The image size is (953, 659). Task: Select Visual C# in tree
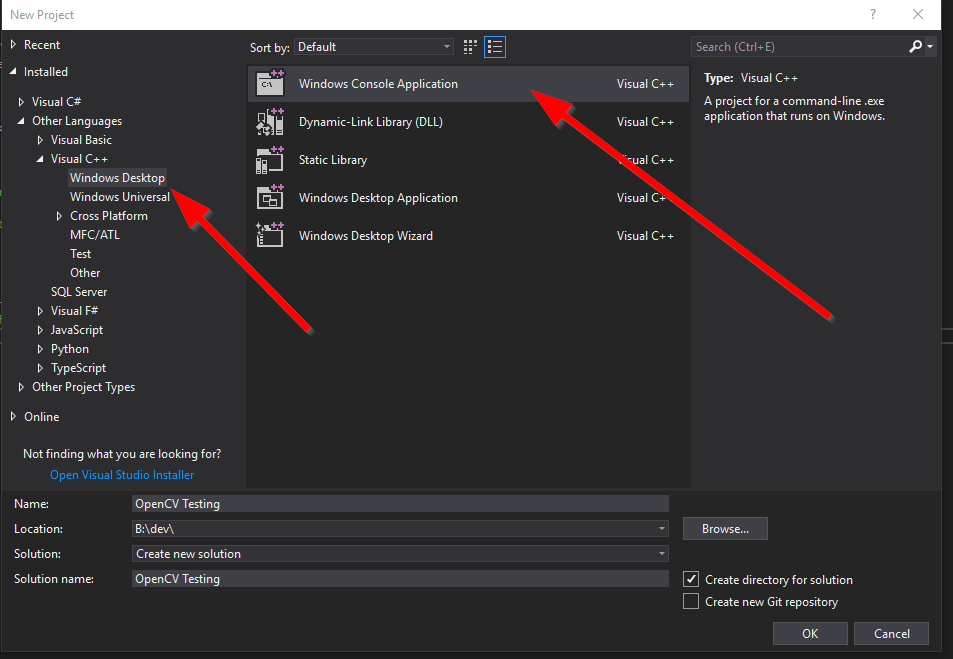[57, 102]
